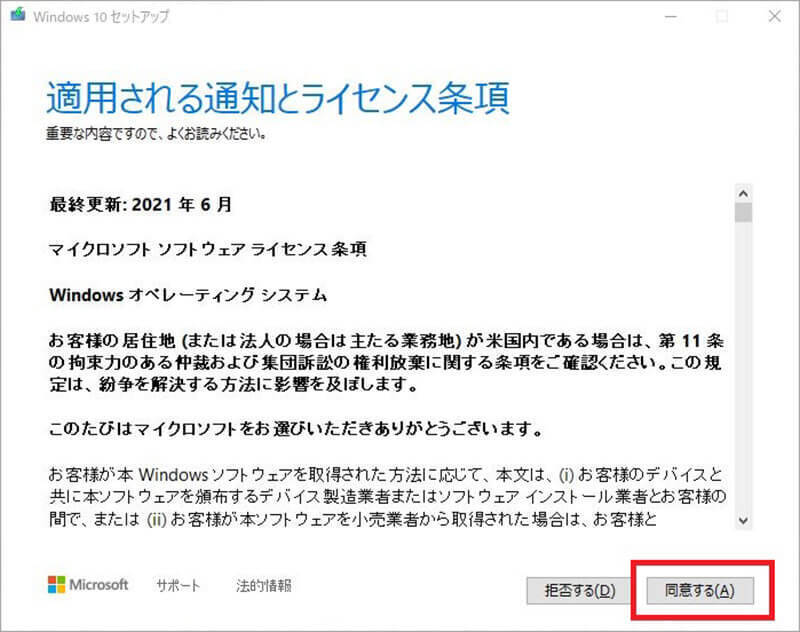
Task: Click the 重要な内容ですので subtitle text
Action: [156, 134]
